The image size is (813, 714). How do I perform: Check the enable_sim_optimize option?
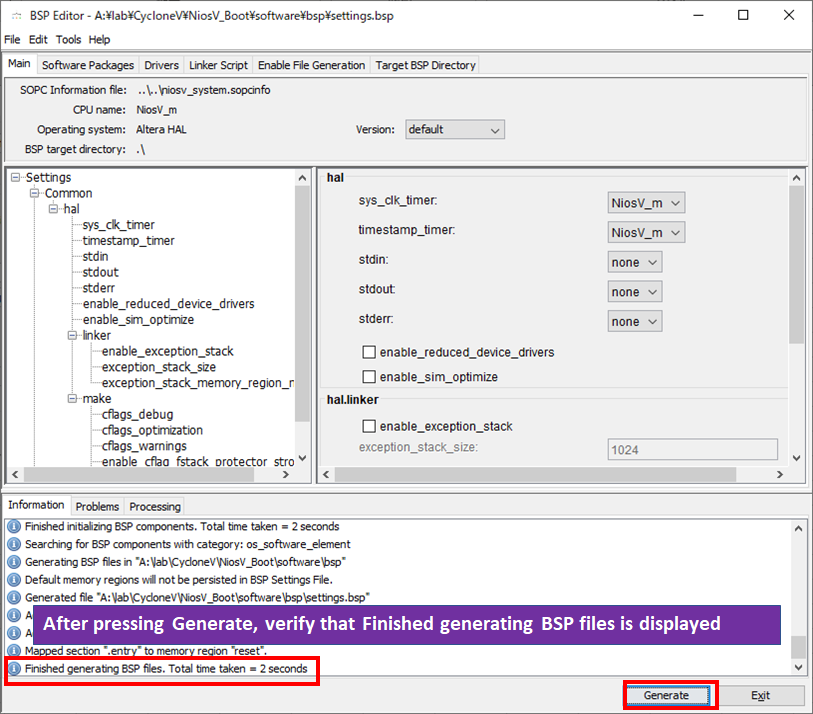pos(369,376)
